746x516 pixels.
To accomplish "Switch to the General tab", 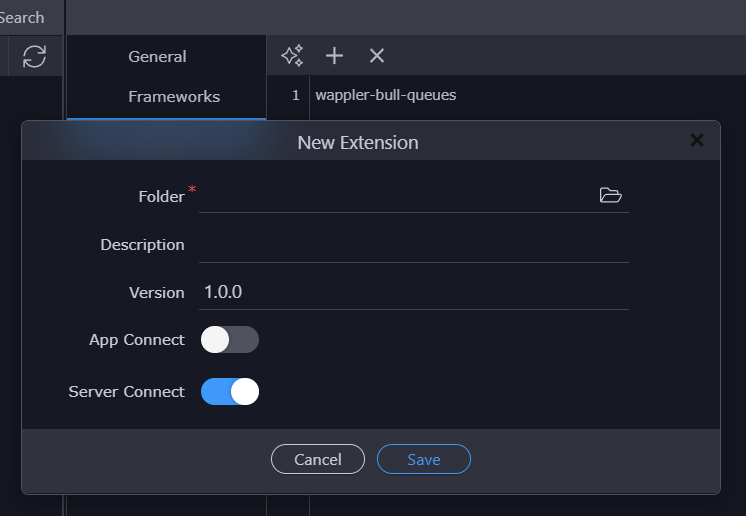I will click(x=157, y=57).
